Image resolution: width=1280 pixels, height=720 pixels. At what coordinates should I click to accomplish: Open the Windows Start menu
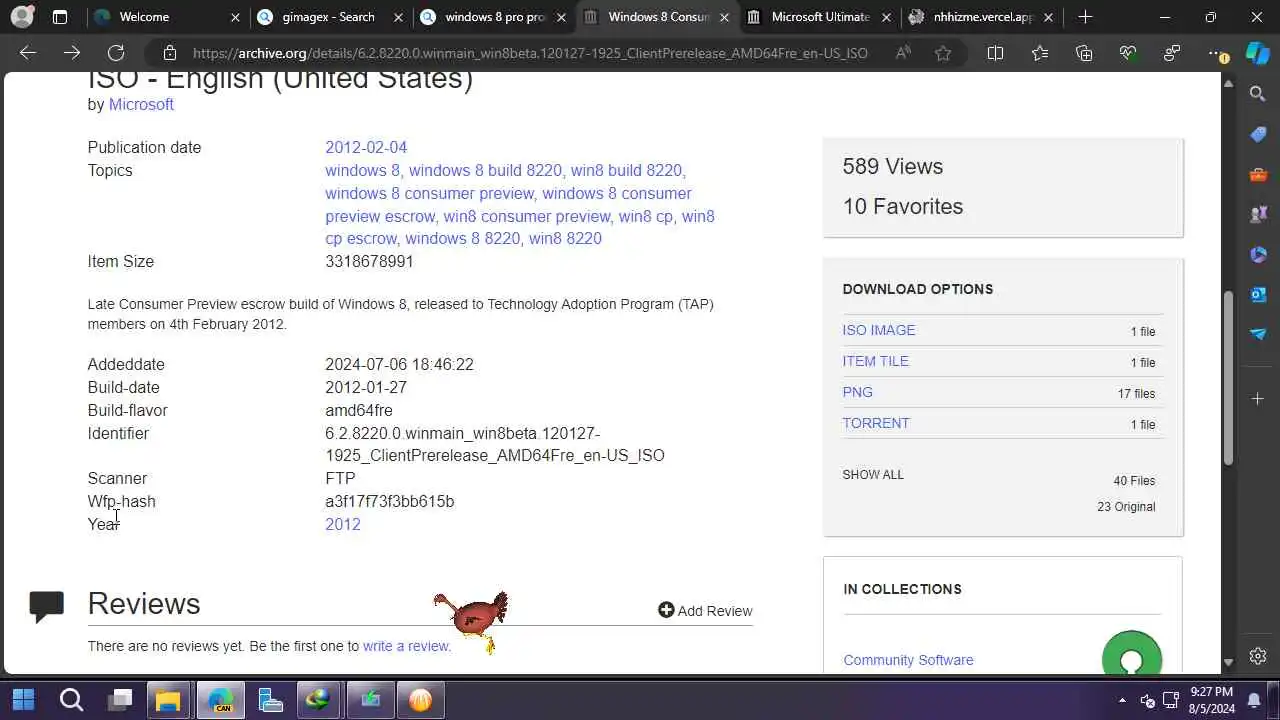pos(23,699)
